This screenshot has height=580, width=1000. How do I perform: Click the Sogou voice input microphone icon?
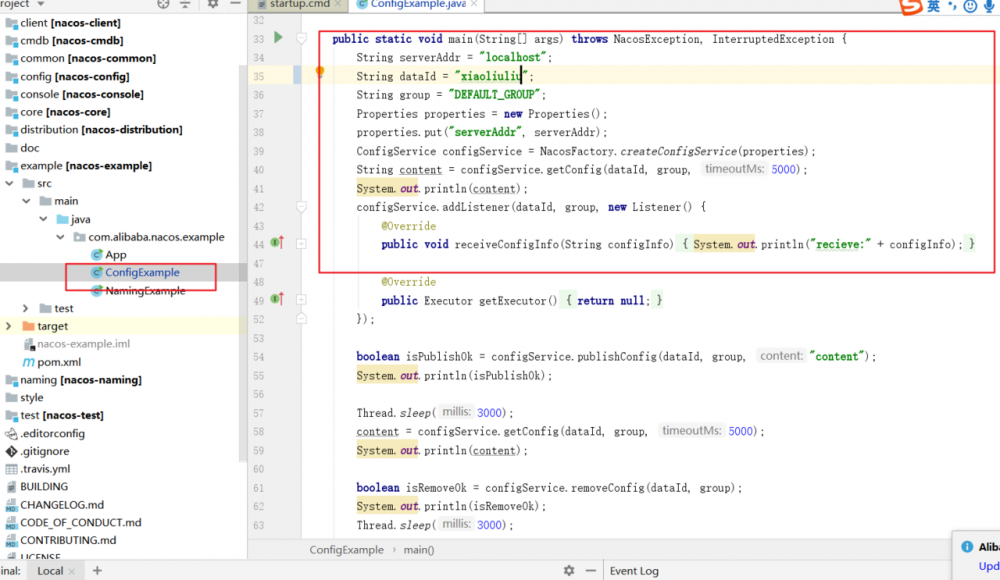(989, 6)
